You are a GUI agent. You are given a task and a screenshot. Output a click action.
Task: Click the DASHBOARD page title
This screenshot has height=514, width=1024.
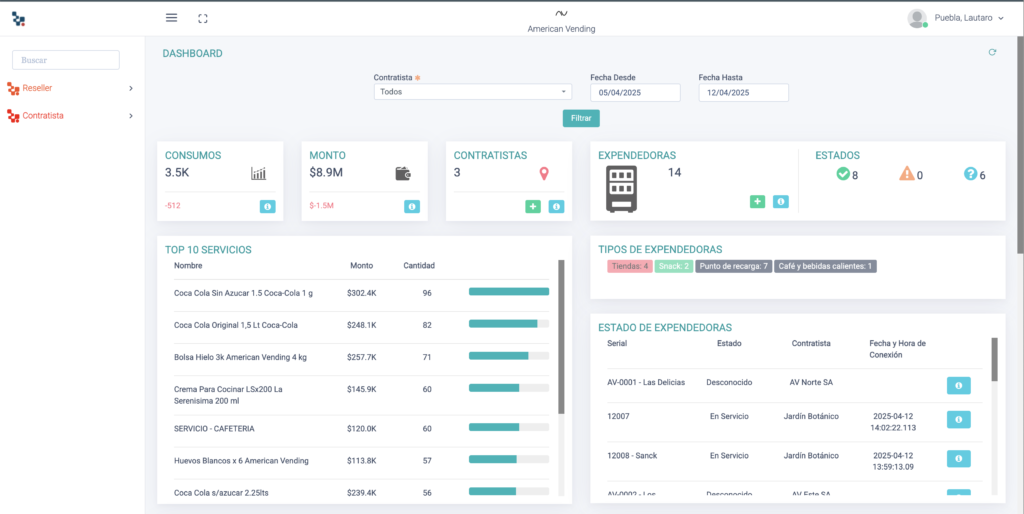tap(193, 54)
